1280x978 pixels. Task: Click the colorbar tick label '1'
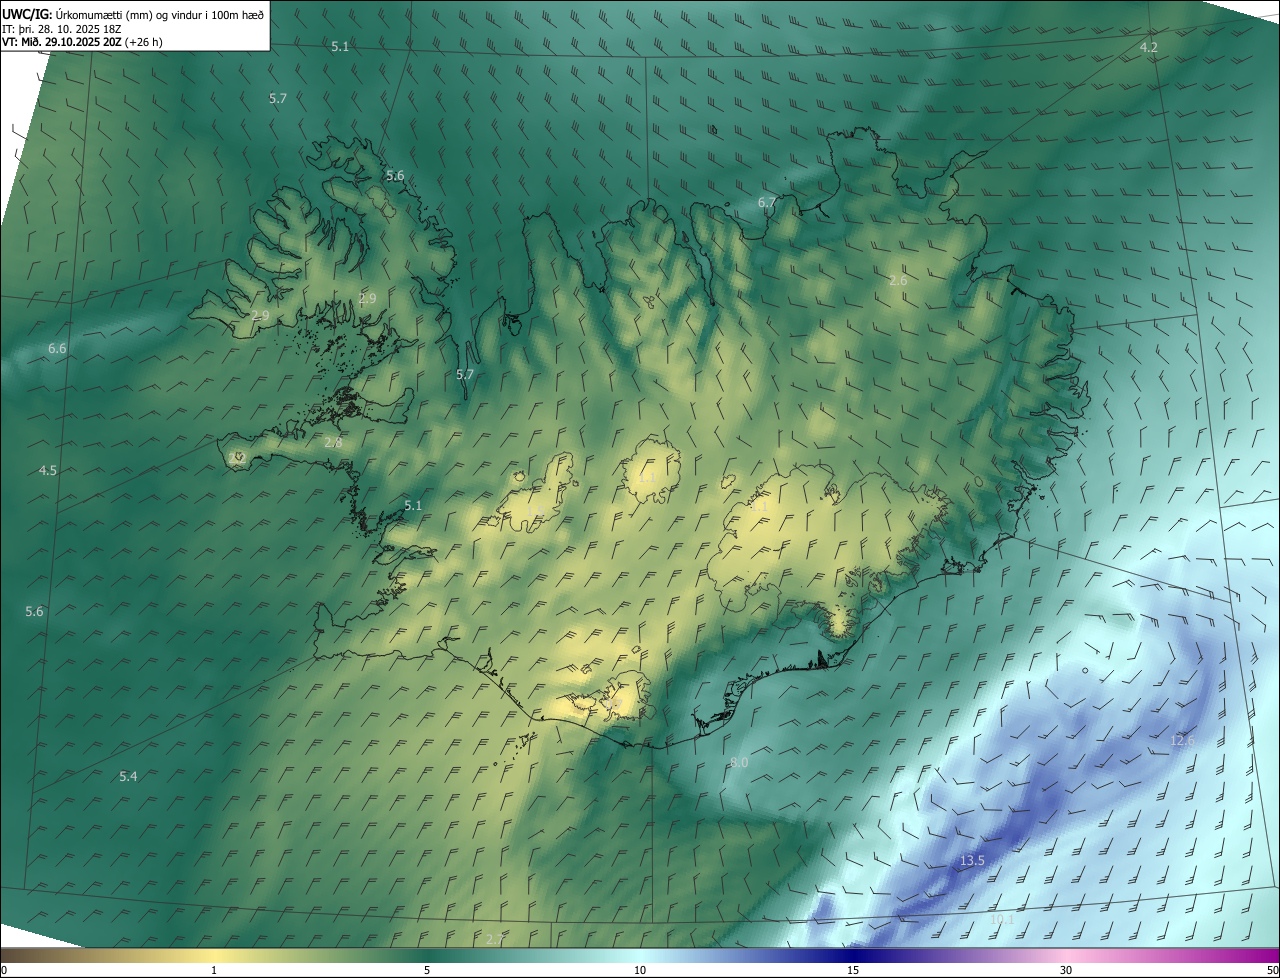[214, 970]
